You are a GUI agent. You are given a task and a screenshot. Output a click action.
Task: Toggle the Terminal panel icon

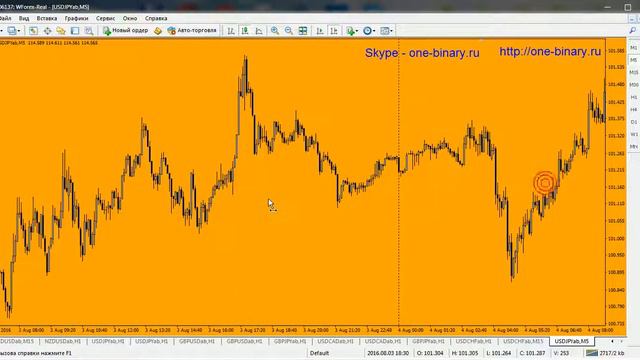tap(75, 31)
